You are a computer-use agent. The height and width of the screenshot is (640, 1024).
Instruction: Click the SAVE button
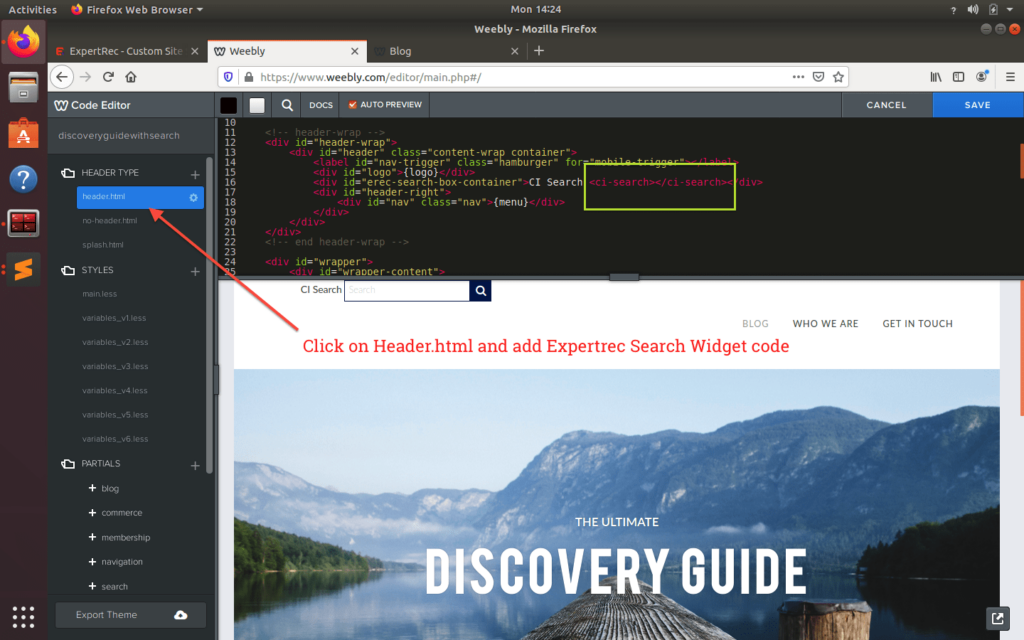click(977, 104)
